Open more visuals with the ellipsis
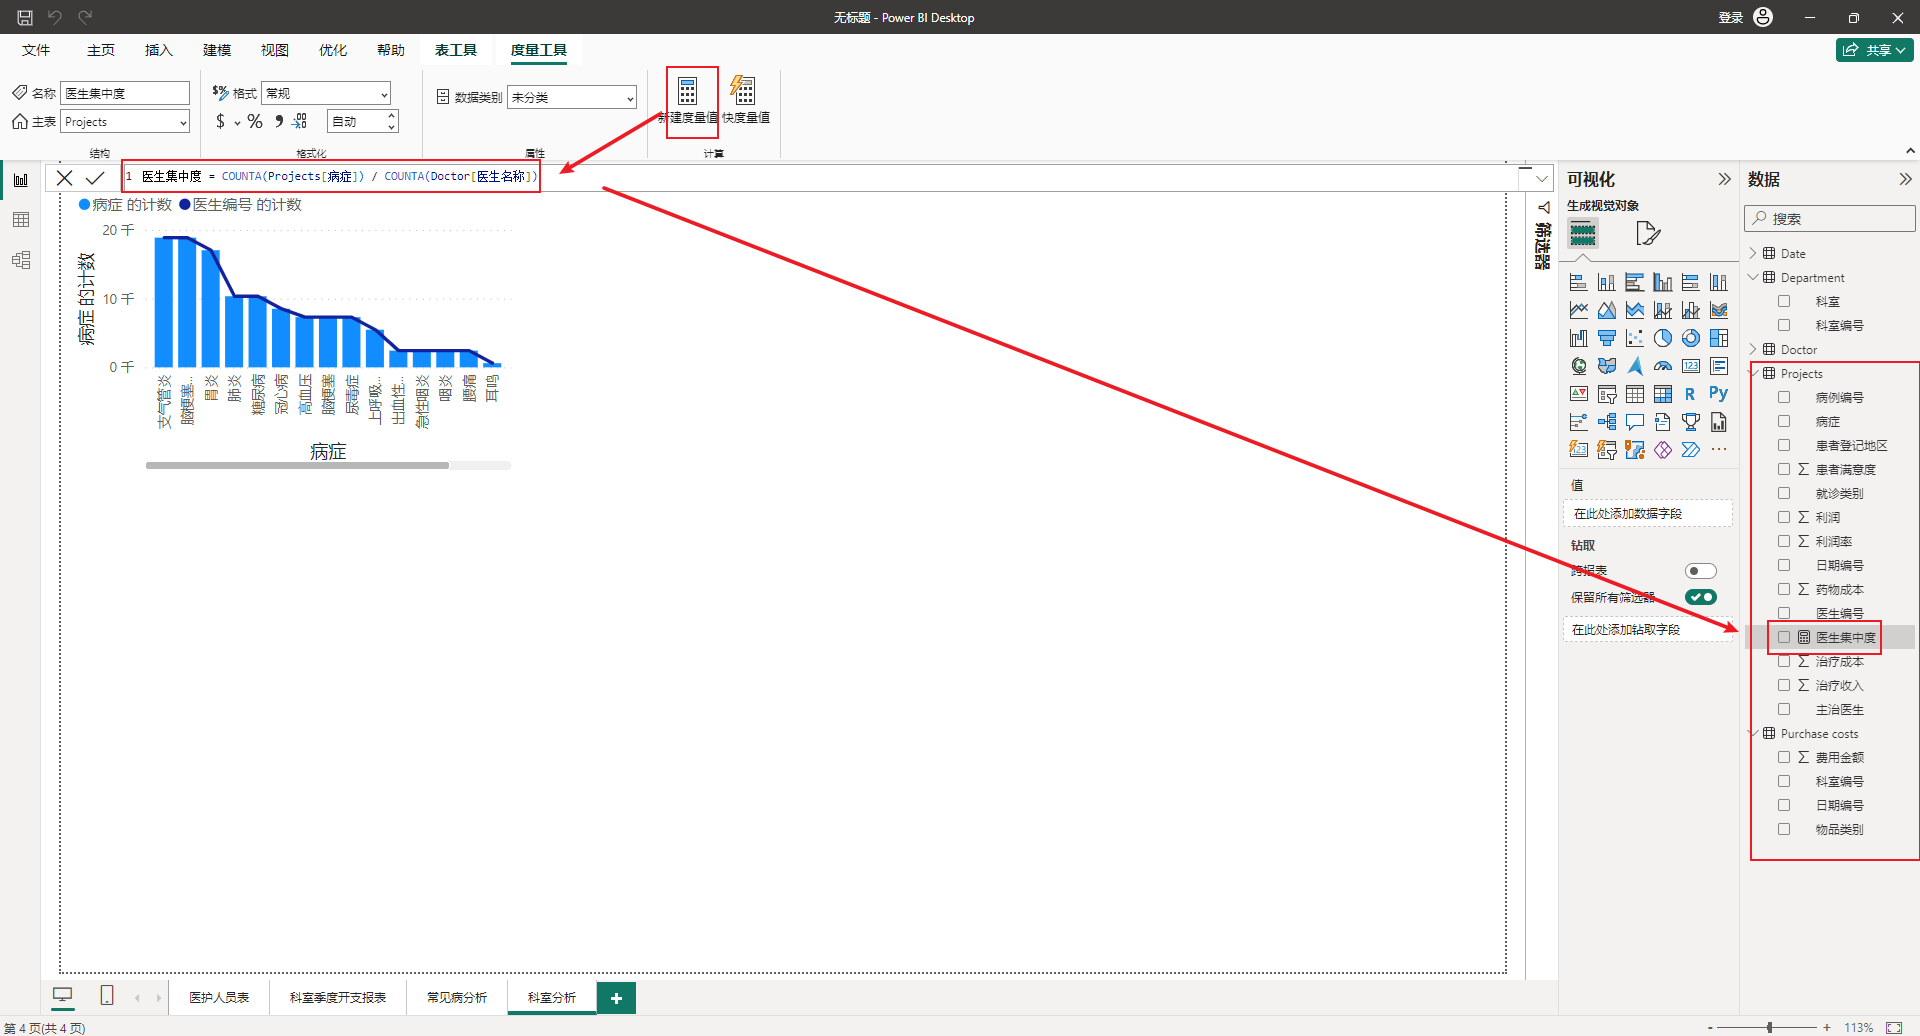The height and width of the screenshot is (1036, 1920). [1719, 450]
